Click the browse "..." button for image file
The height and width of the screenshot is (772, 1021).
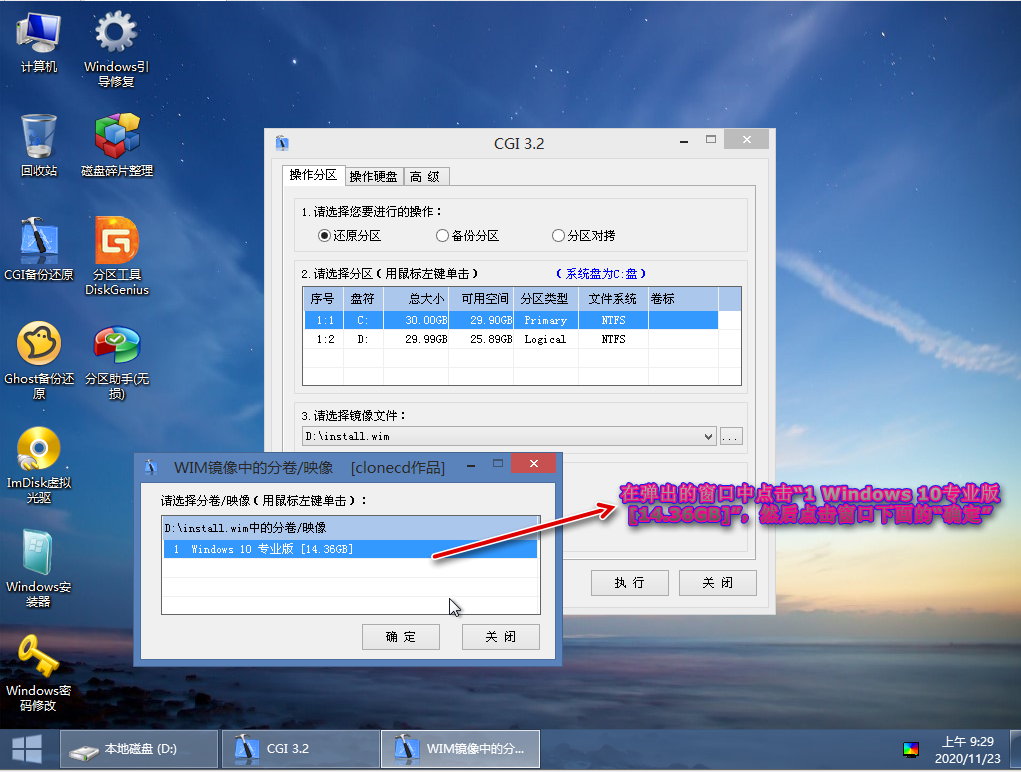731,436
